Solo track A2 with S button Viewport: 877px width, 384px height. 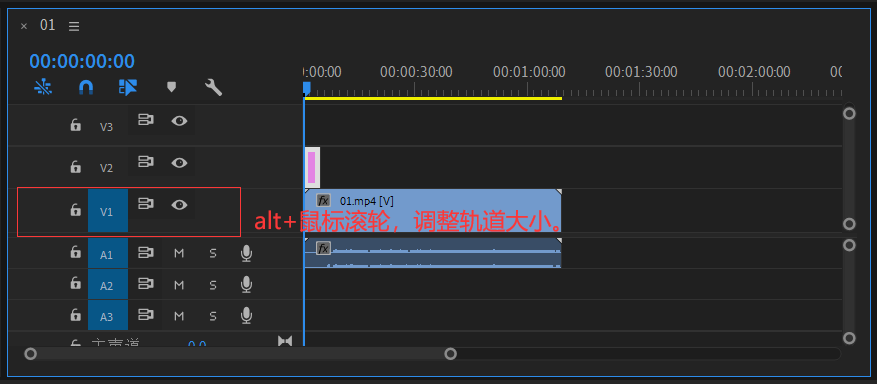click(213, 285)
